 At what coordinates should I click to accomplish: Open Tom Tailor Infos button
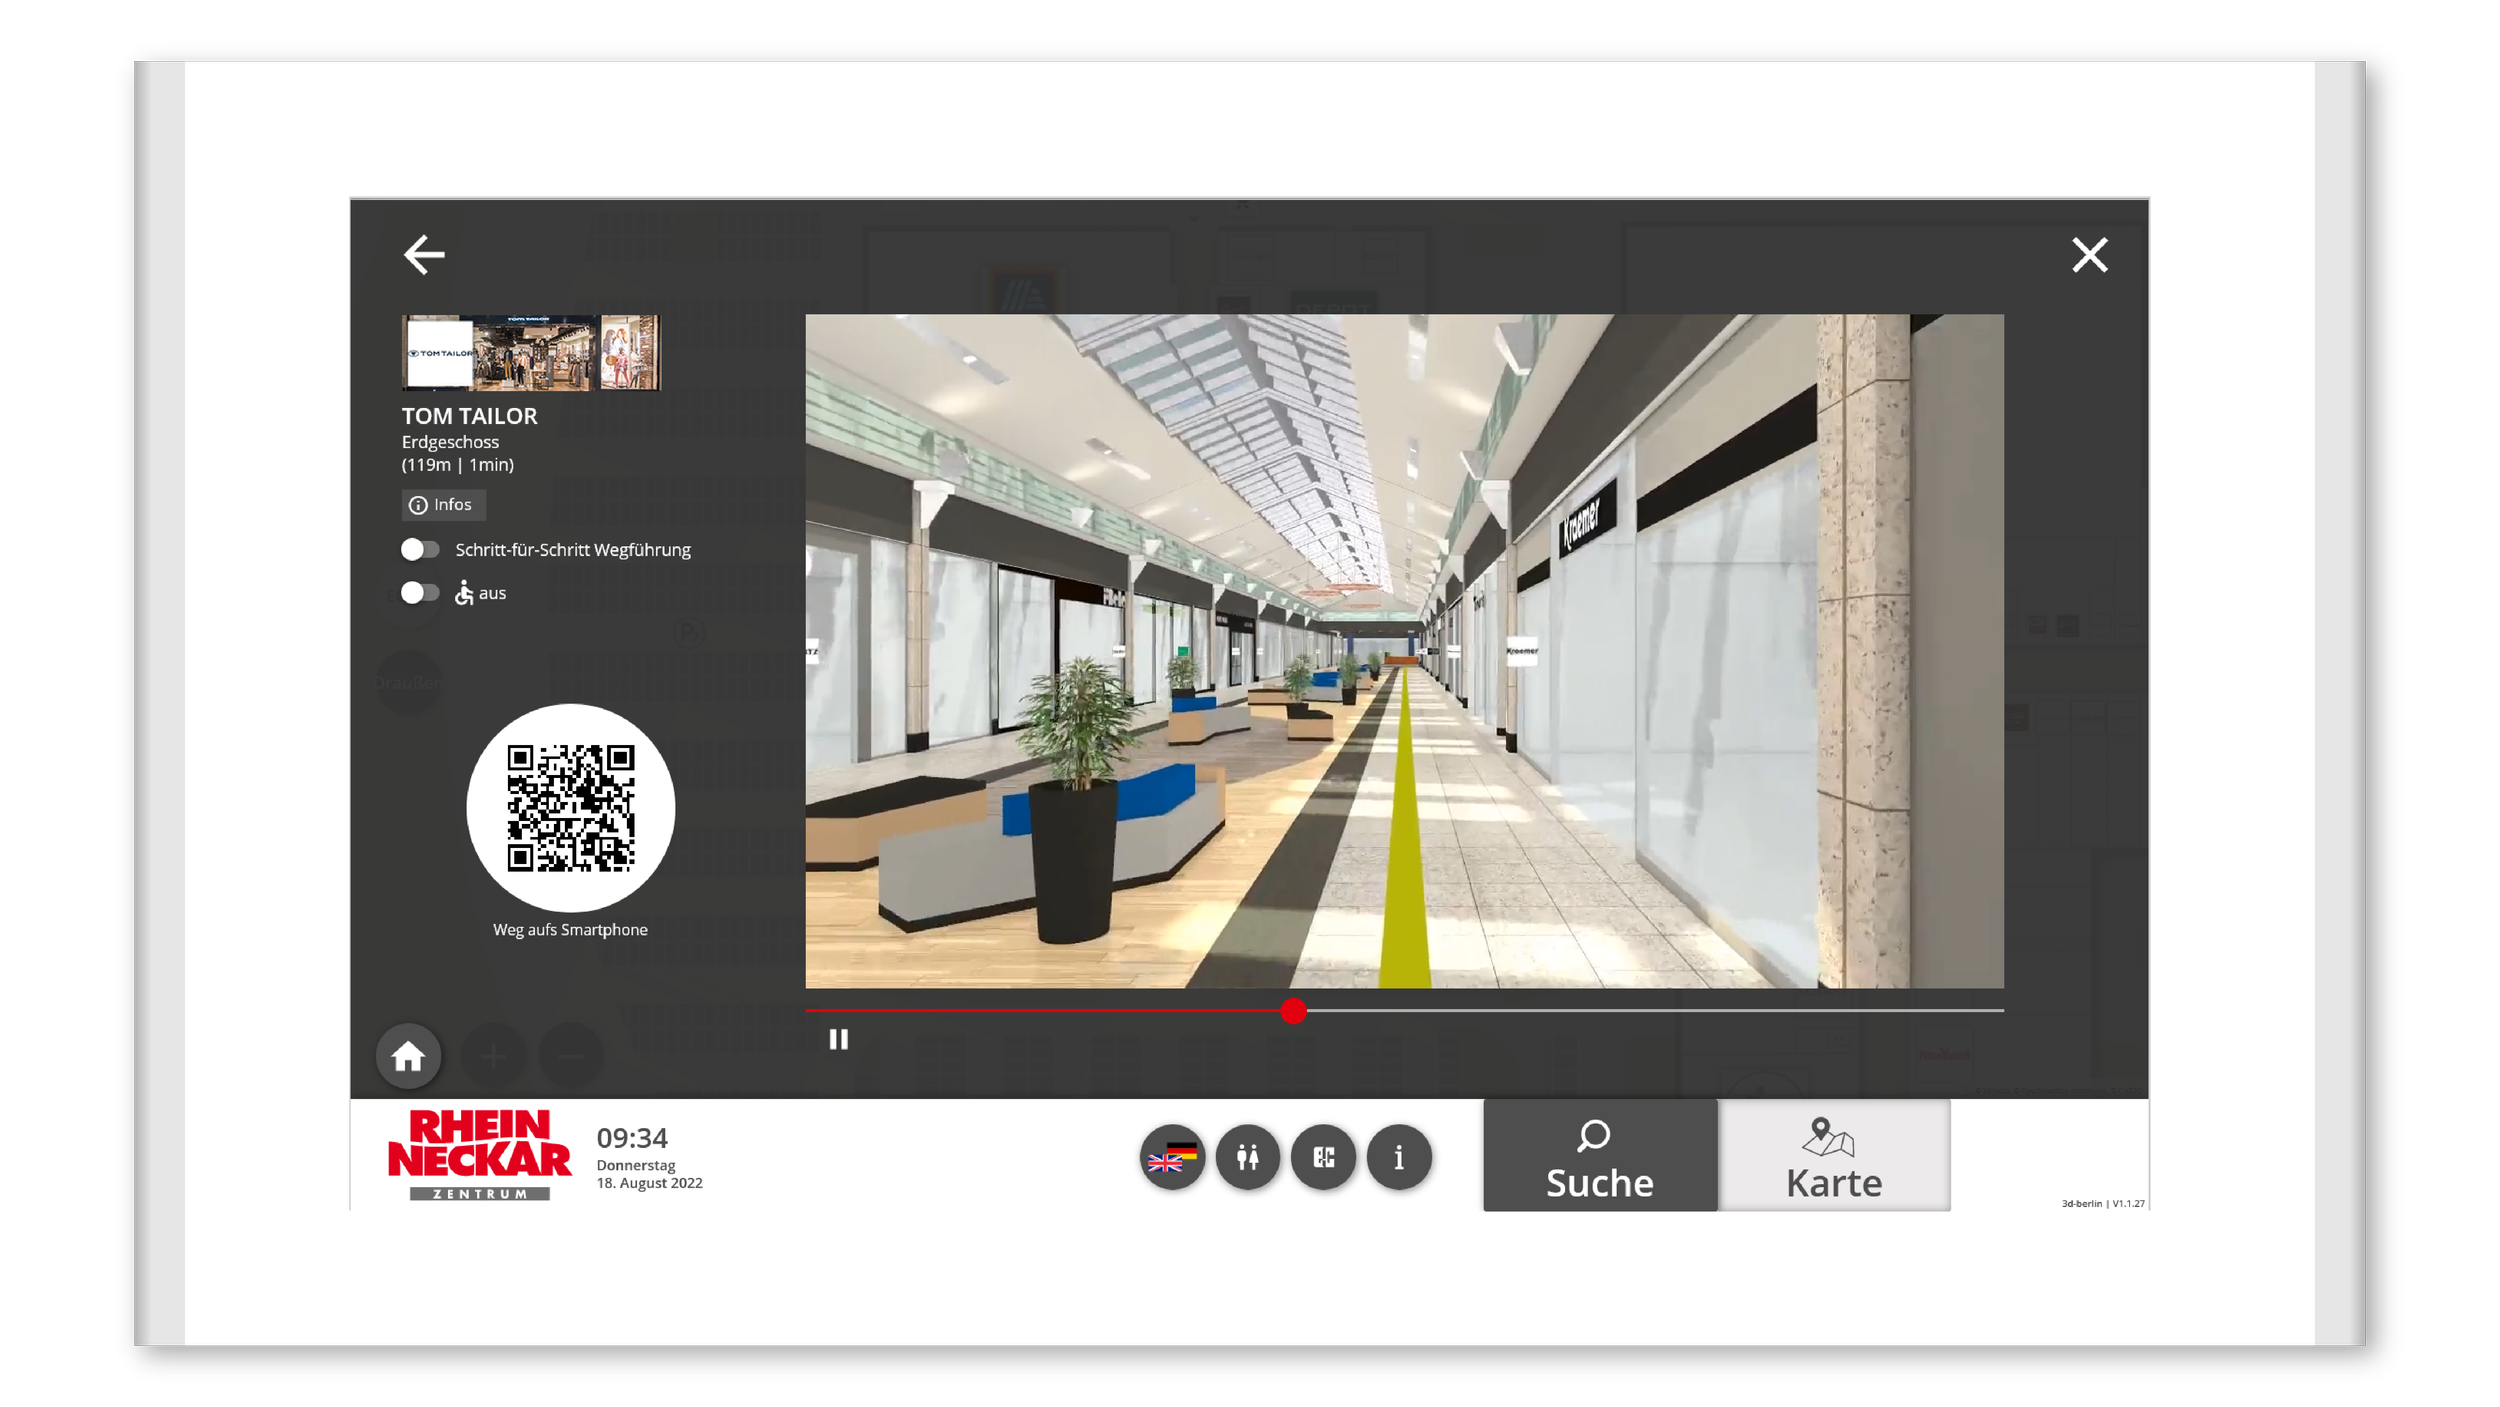(x=443, y=504)
